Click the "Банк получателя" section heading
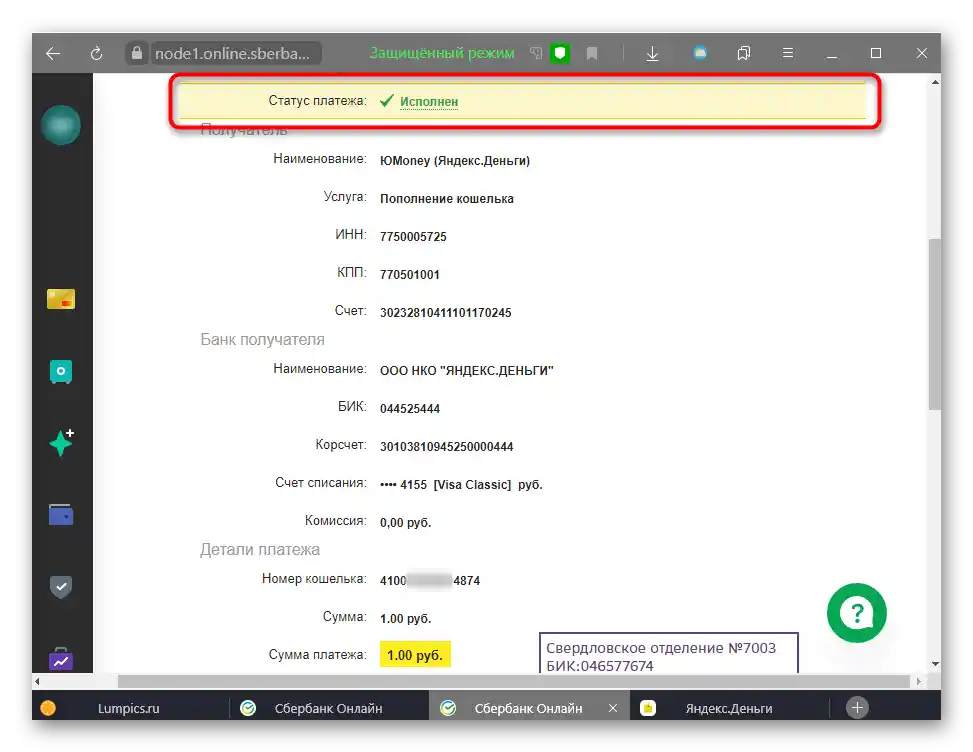The image size is (973, 752). click(x=262, y=339)
